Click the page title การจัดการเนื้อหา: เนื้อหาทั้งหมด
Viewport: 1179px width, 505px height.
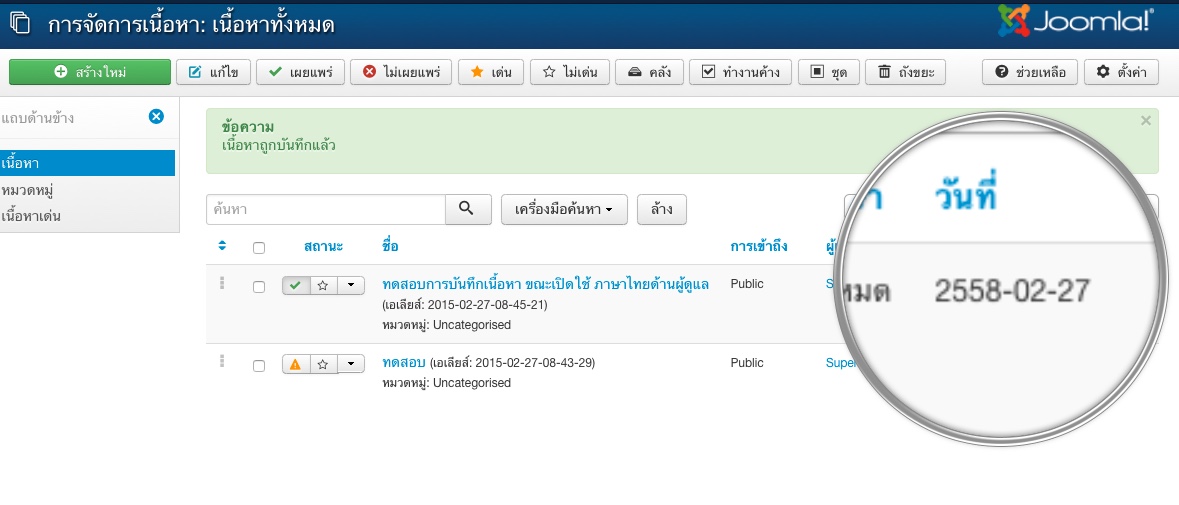click(191, 25)
